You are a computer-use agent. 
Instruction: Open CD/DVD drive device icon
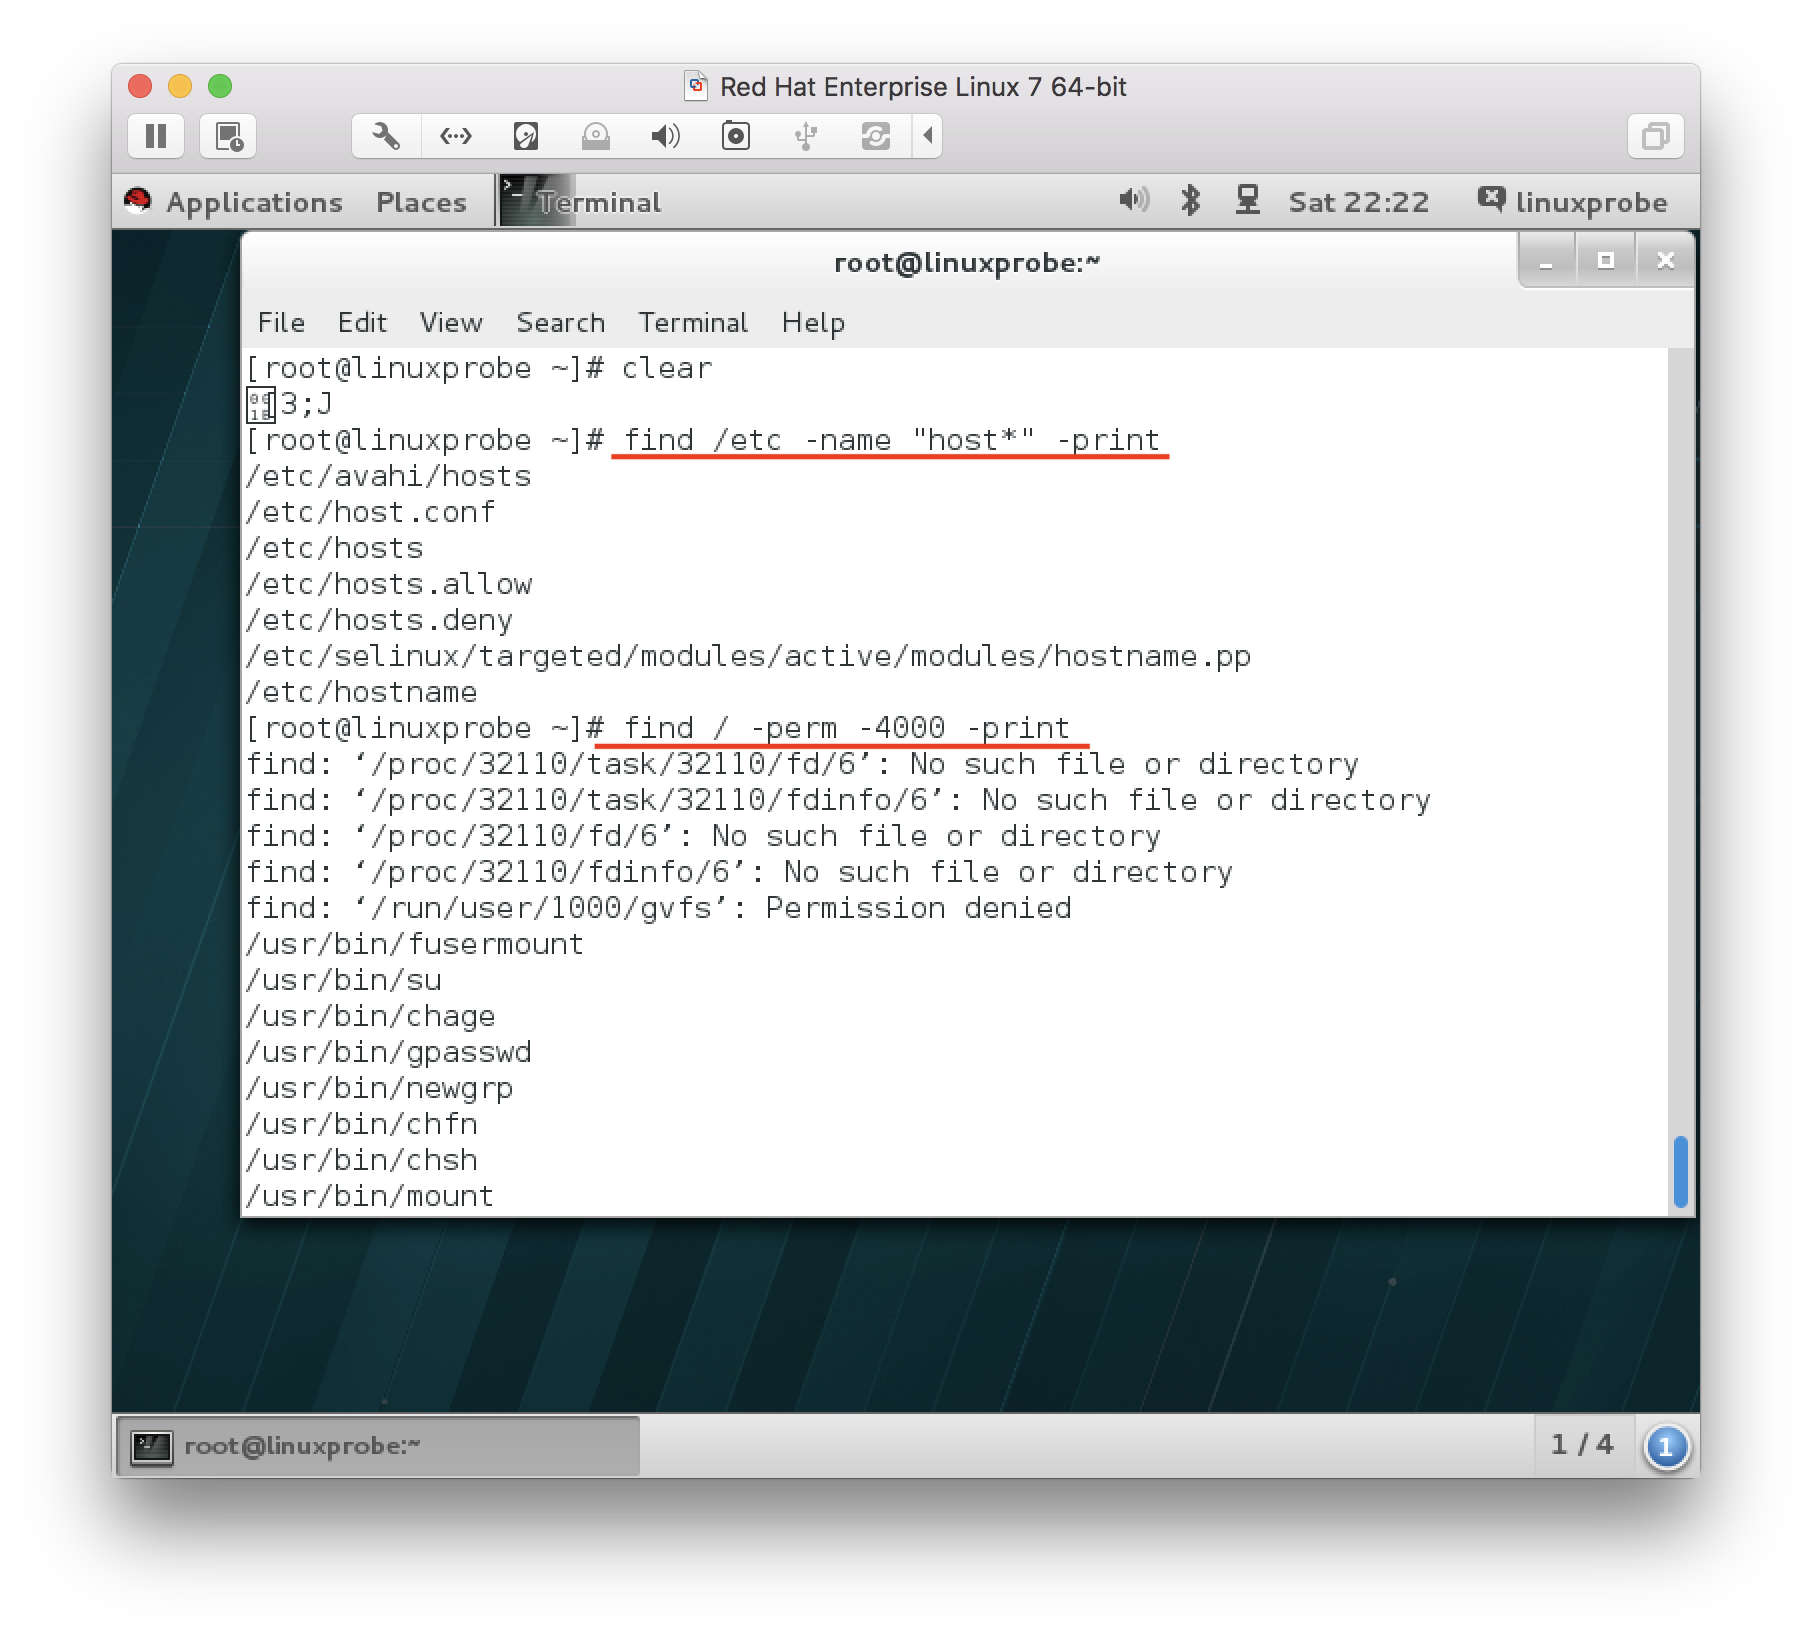tap(596, 136)
